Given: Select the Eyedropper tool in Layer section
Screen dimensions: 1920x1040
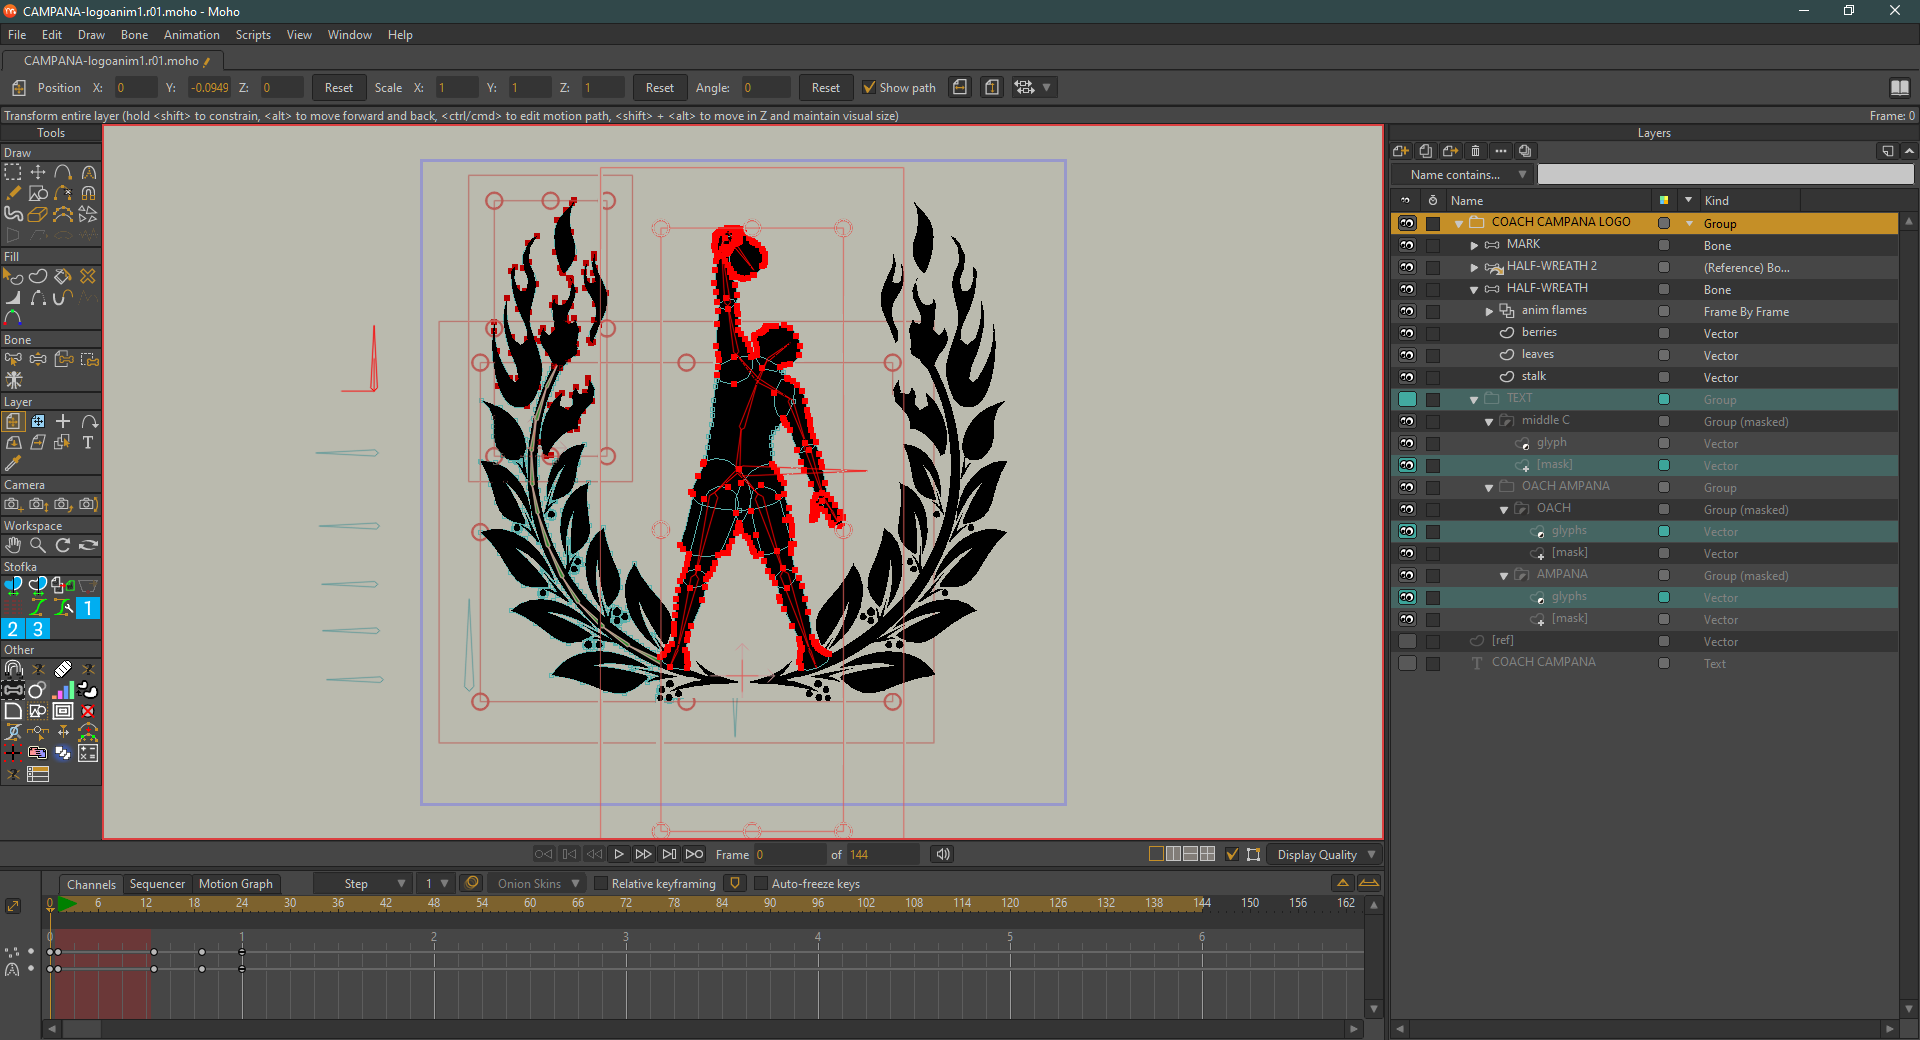Looking at the screenshot, I should point(13,463).
